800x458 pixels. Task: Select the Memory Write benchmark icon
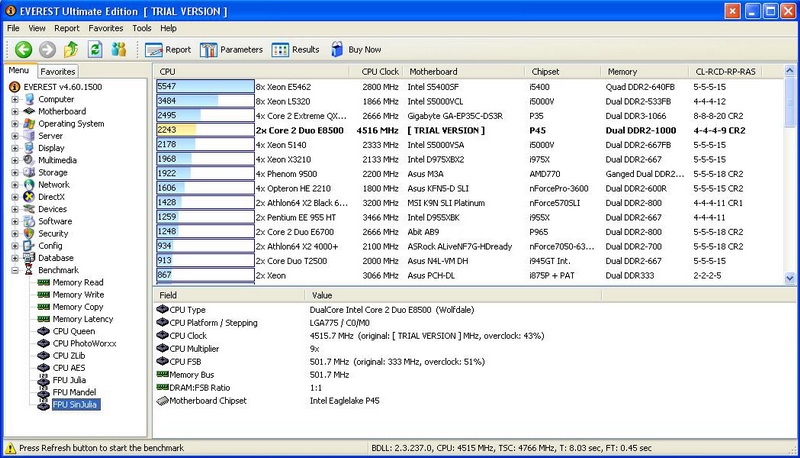click(44, 295)
